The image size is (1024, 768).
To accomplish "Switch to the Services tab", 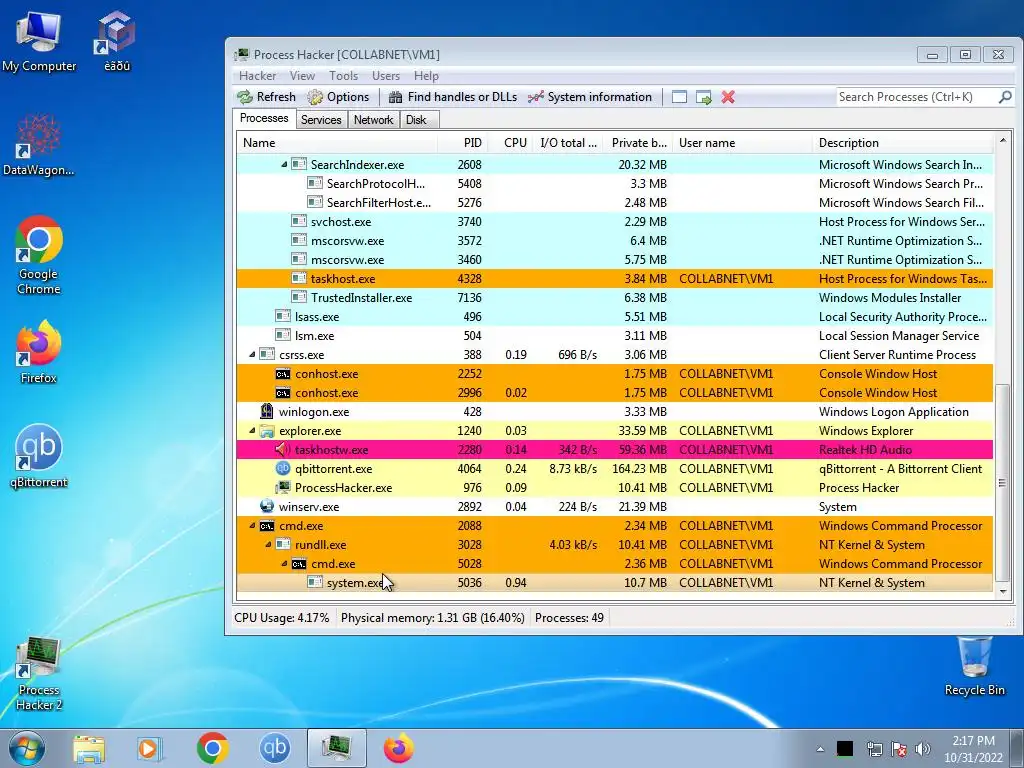I will (321, 120).
